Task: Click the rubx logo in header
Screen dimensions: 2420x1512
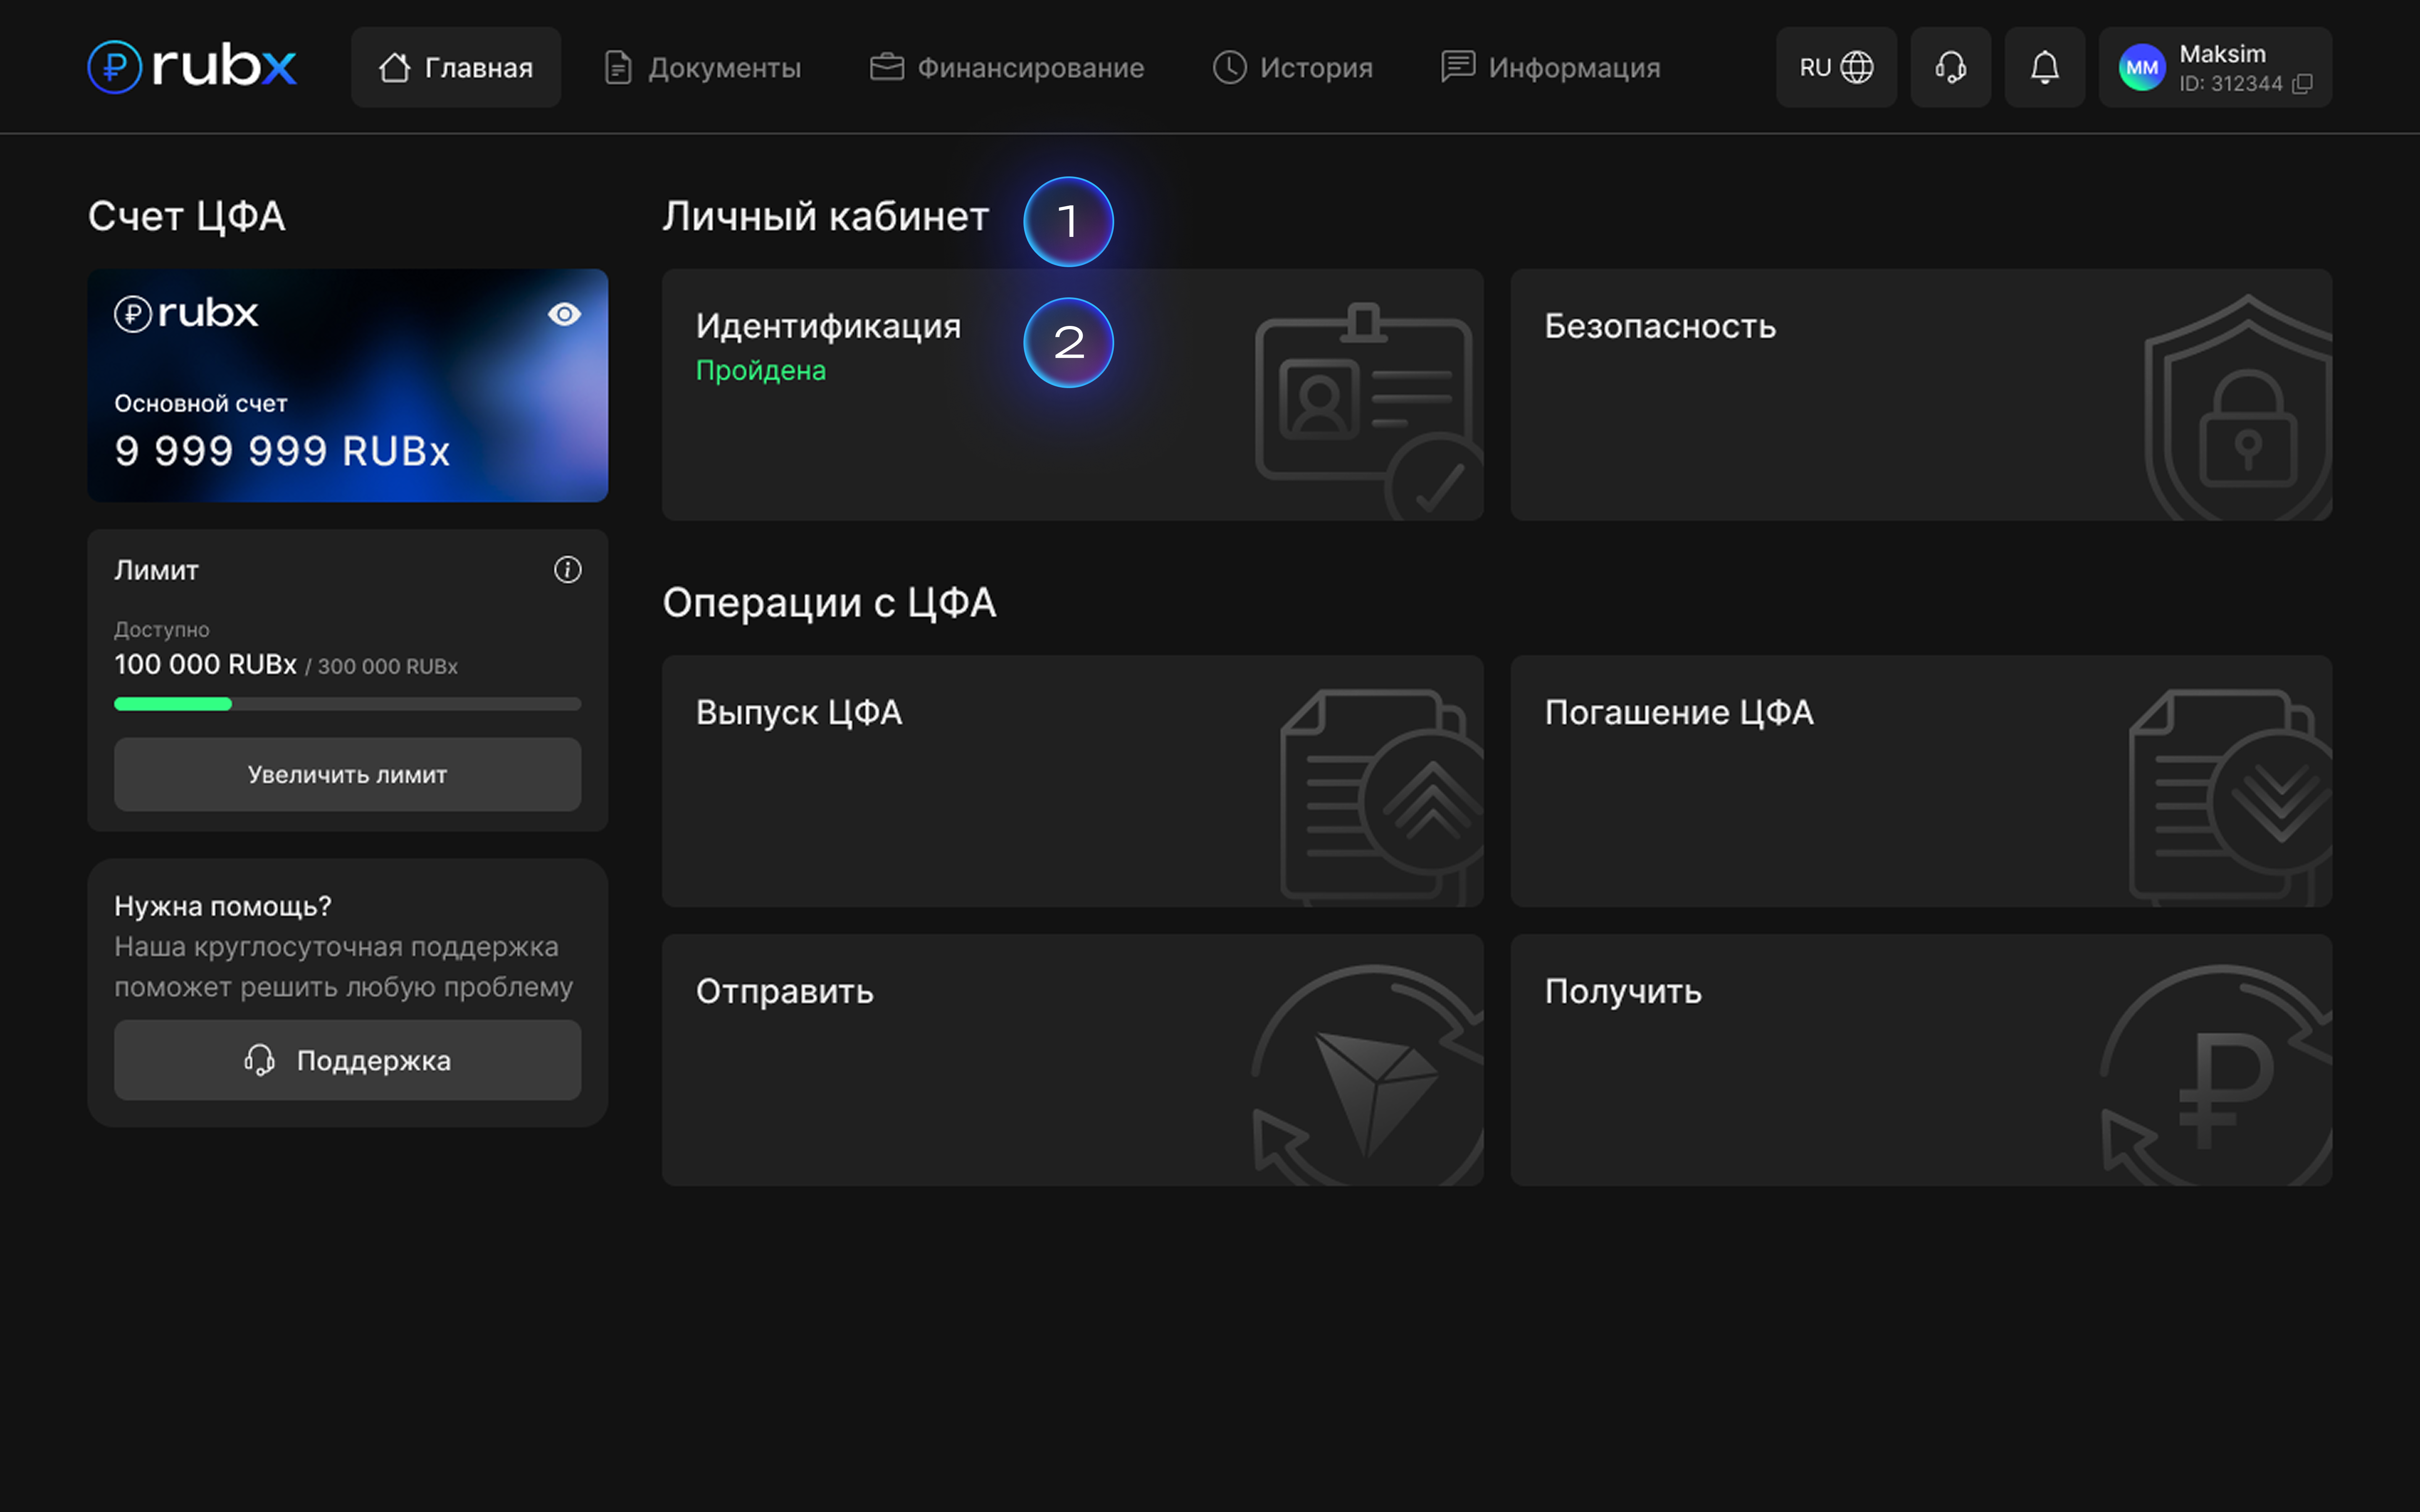Action: coord(192,67)
